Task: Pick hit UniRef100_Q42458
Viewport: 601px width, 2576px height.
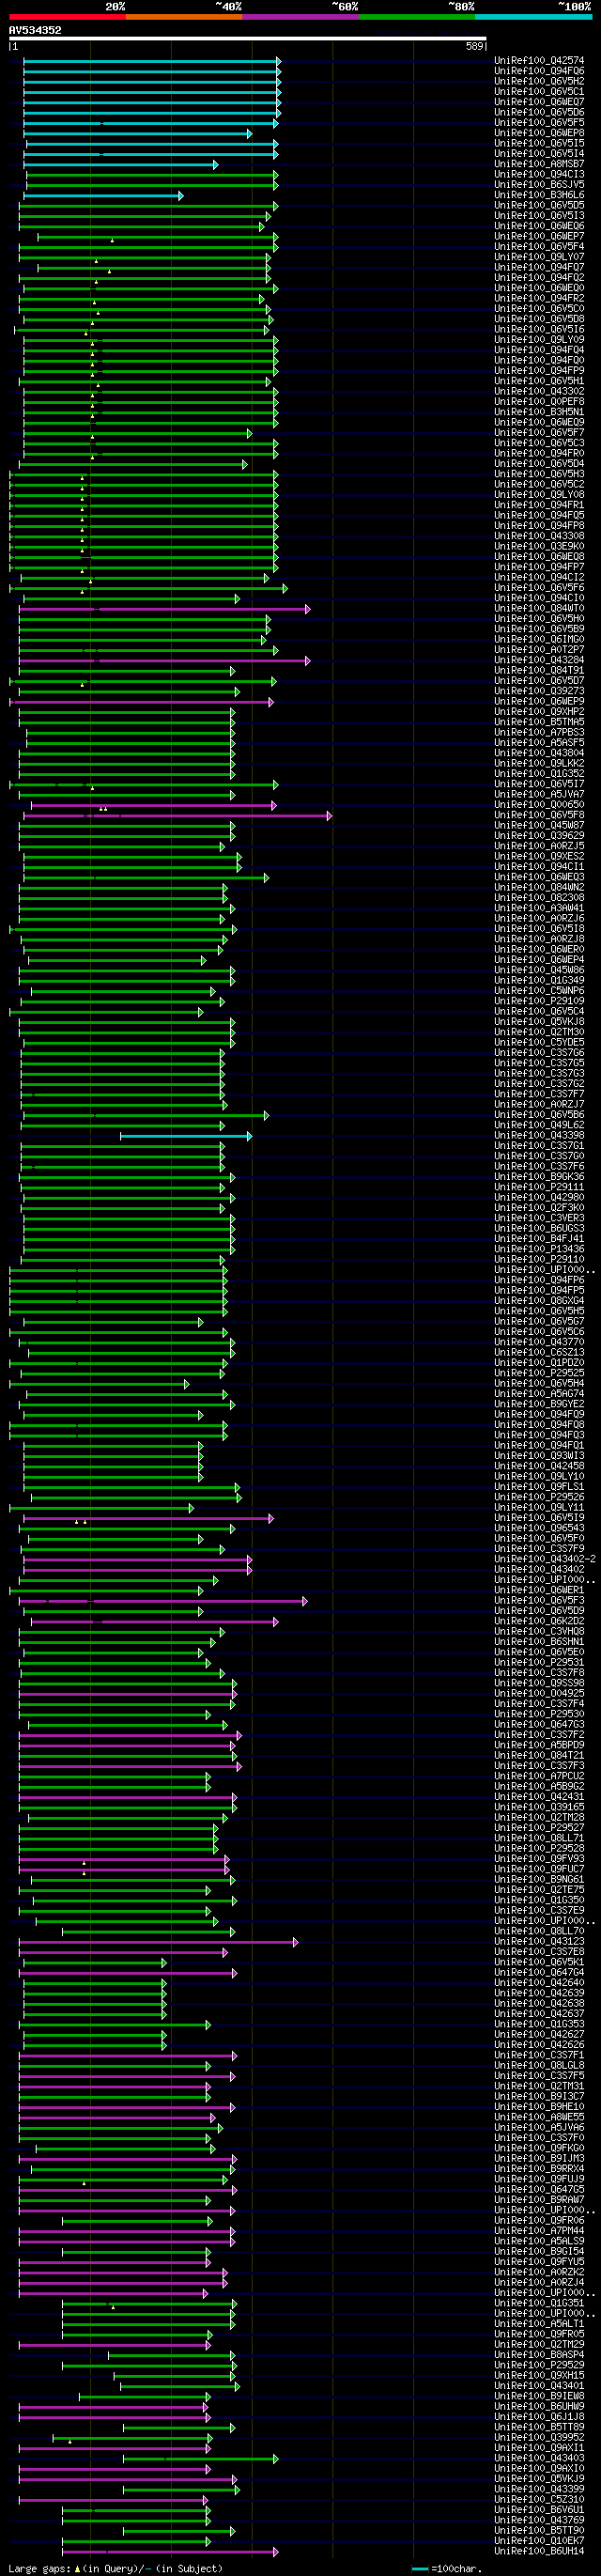Action: 540,1466
